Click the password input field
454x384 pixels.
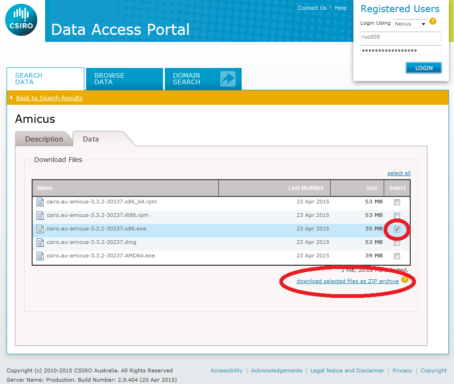pos(401,50)
